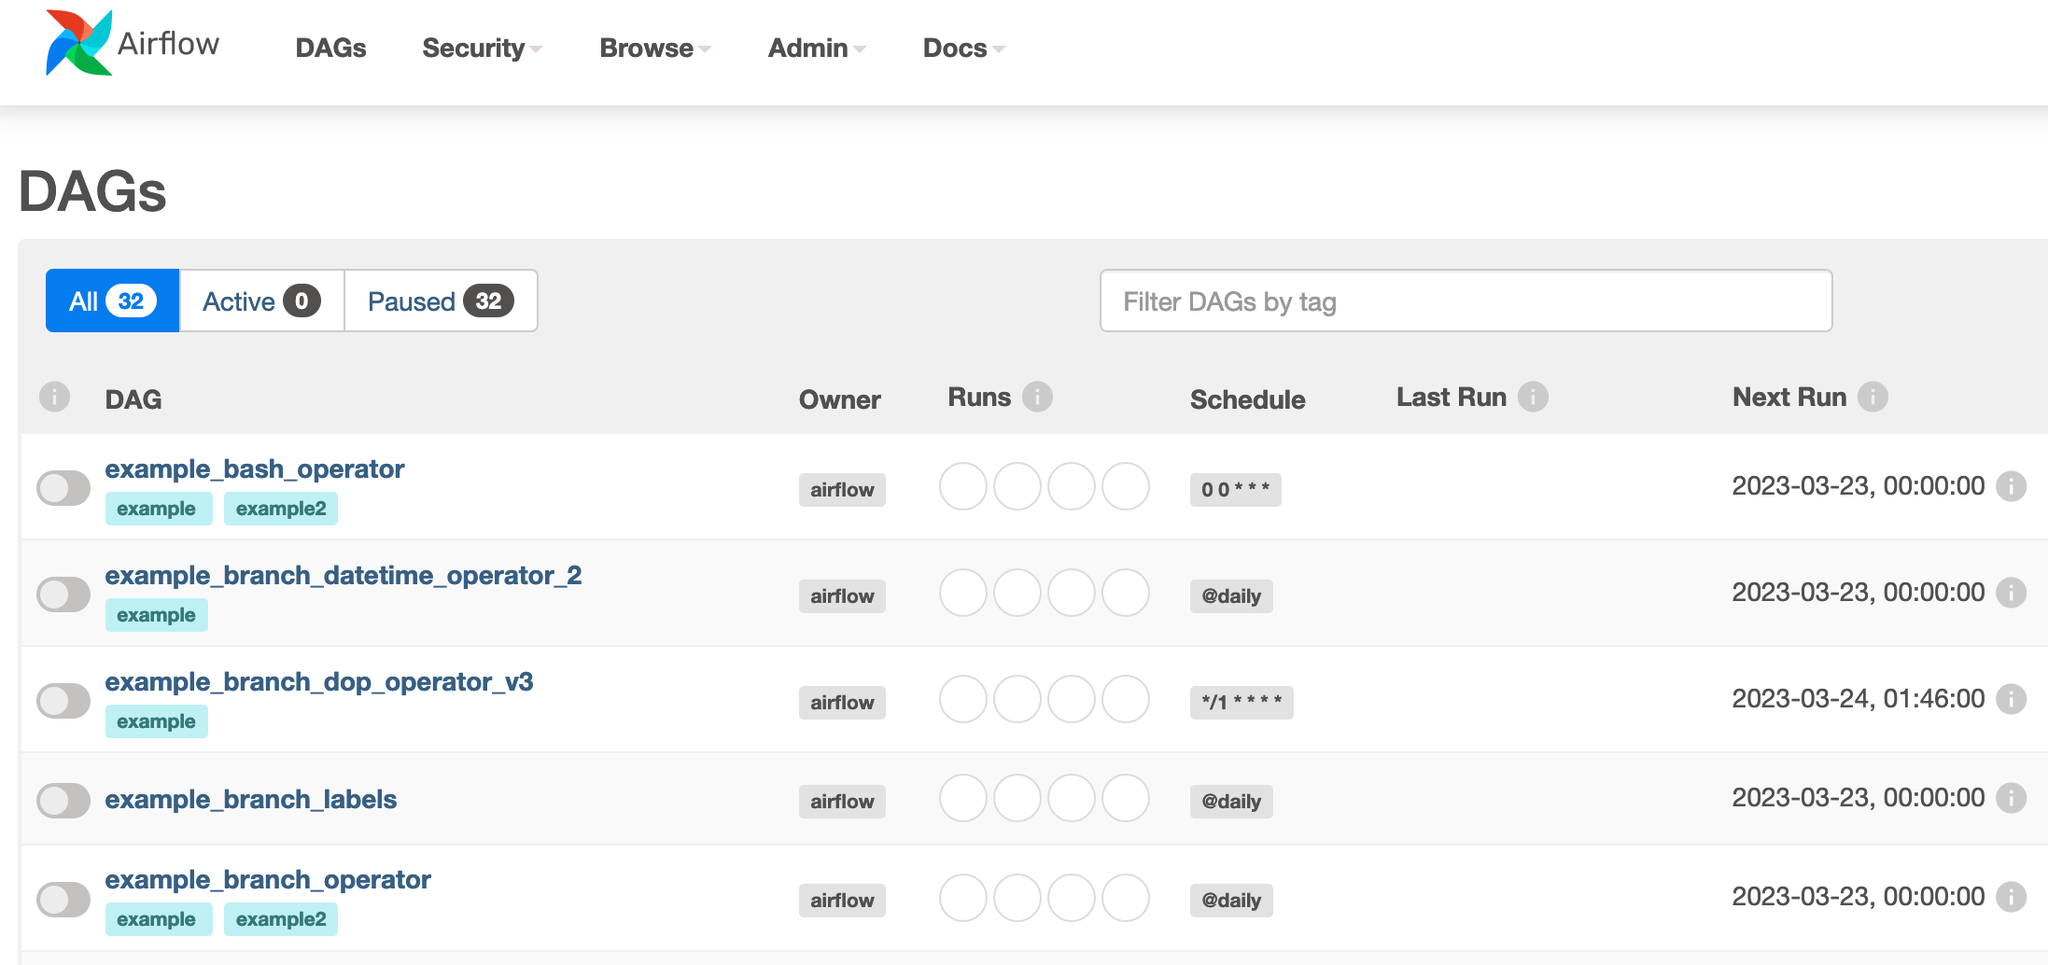Image resolution: width=2048 pixels, height=965 pixels.
Task: Click info icon beside Last Run header
Action: tap(1532, 397)
